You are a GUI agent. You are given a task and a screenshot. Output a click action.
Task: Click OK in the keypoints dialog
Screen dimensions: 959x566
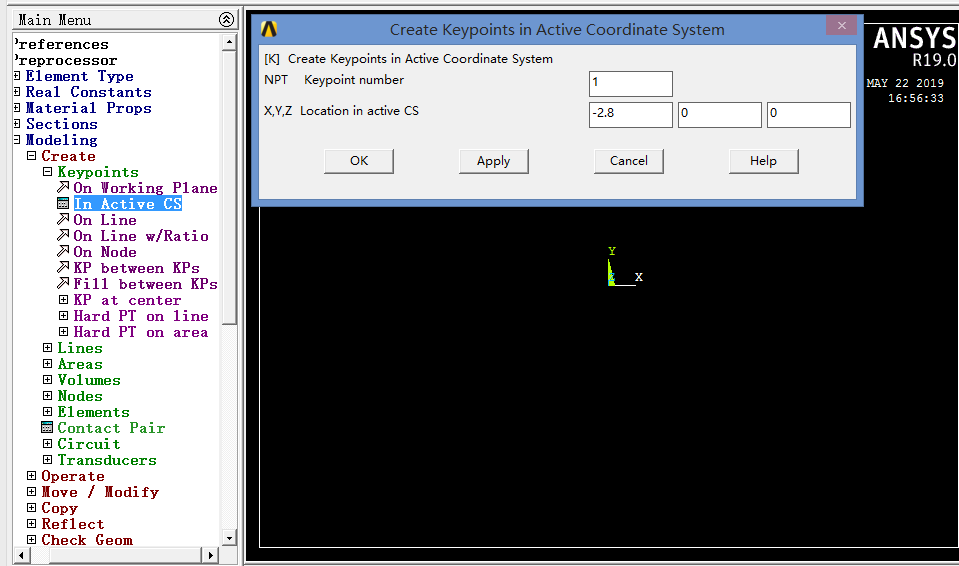point(359,161)
